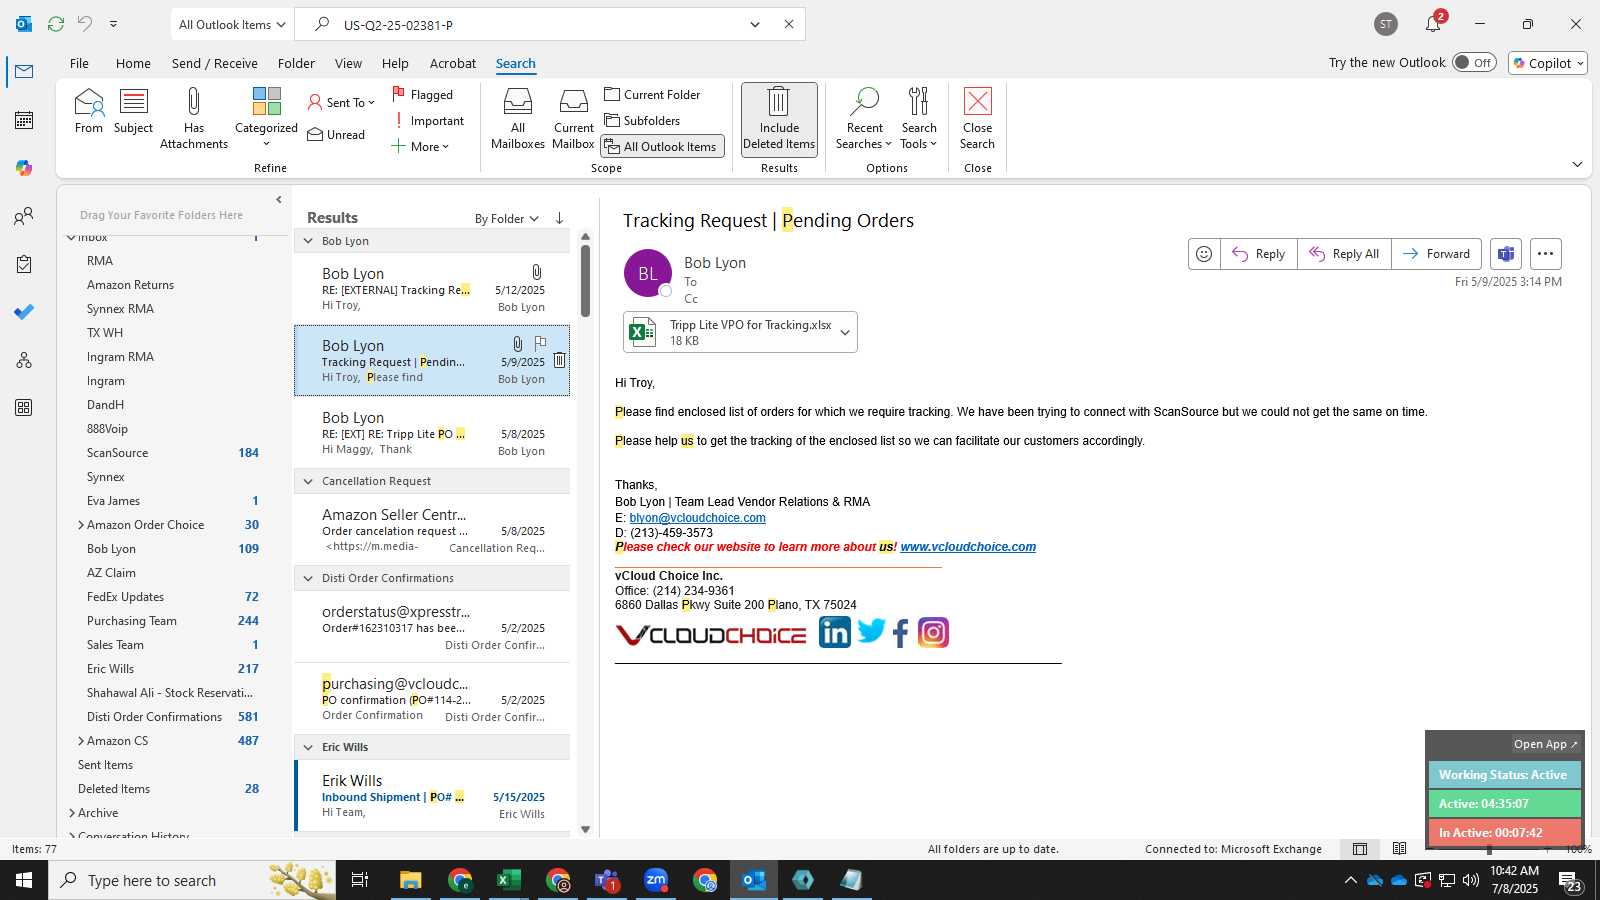This screenshot has height=900, width=1600.
Task: Open the To Do checkmark icon
Action: click(24, 312)
